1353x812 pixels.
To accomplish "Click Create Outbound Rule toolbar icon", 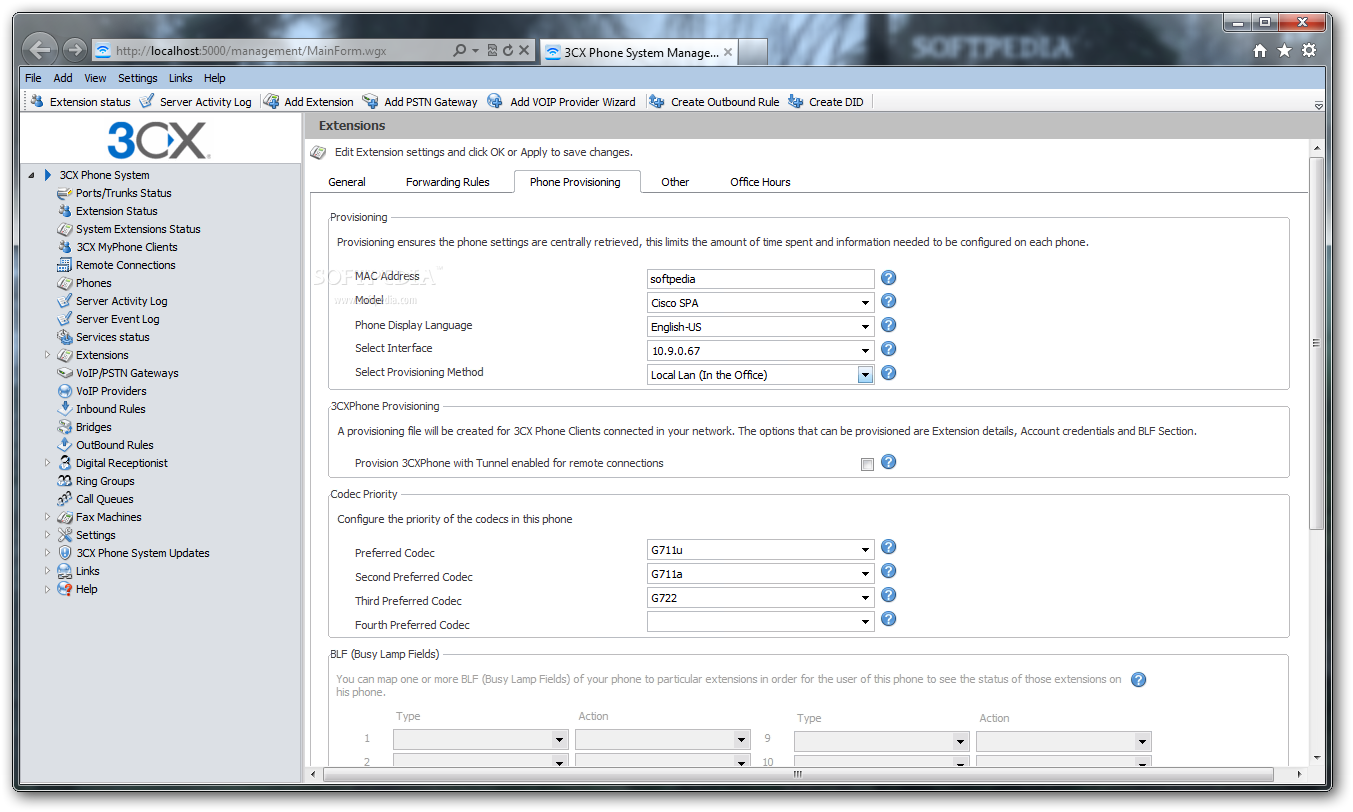I will (657, 101).
